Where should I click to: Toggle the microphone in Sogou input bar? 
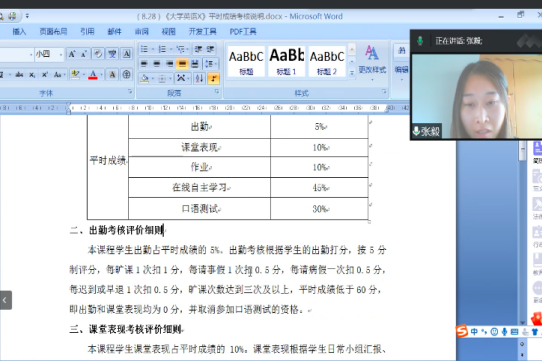[505, 332]
